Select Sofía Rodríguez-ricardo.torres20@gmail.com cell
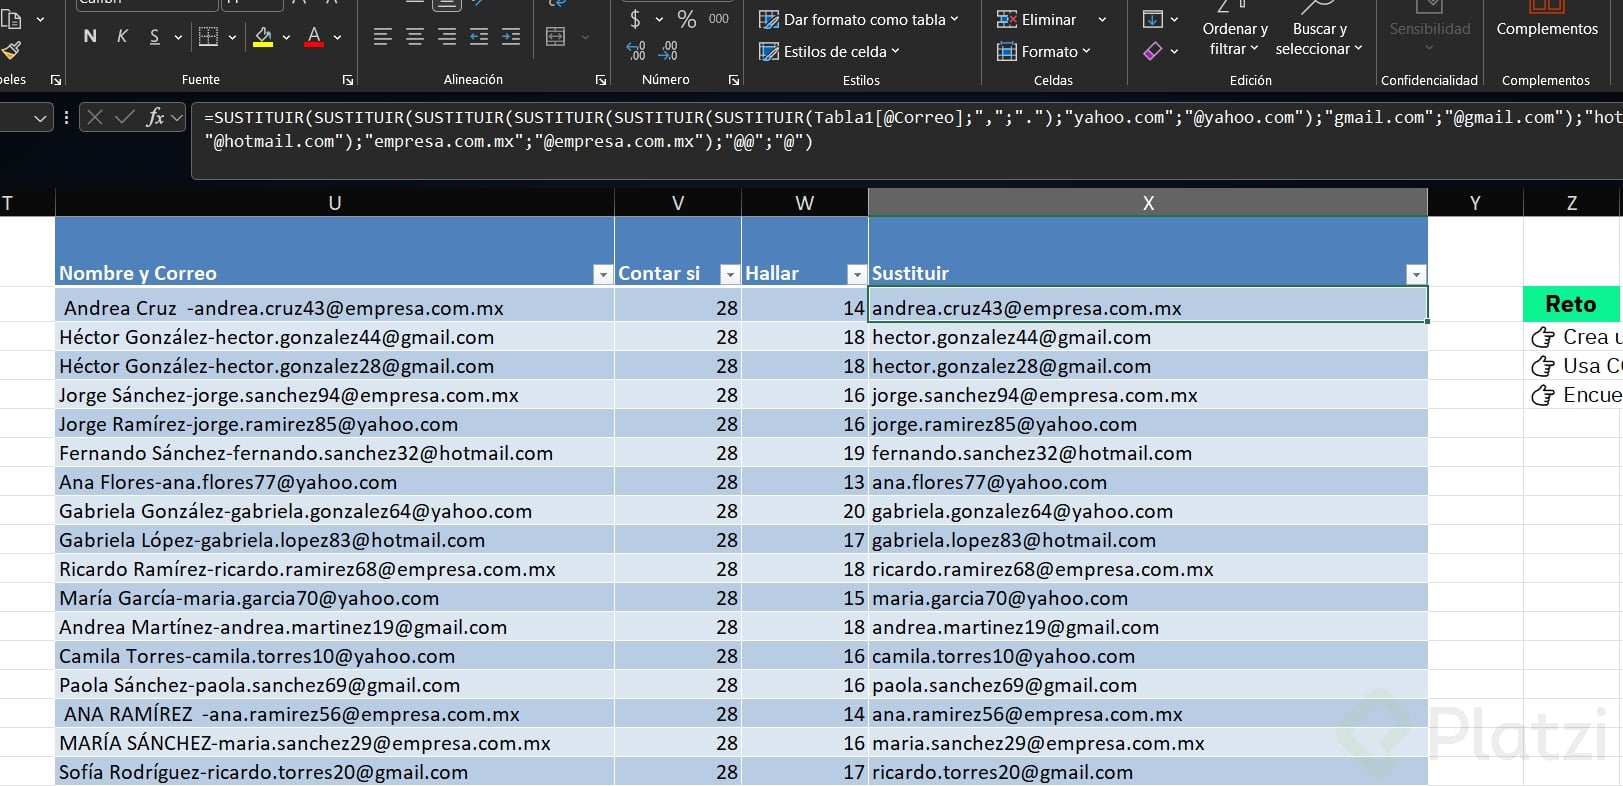Viewport: 1623px width, 786px height. point(335,772)
